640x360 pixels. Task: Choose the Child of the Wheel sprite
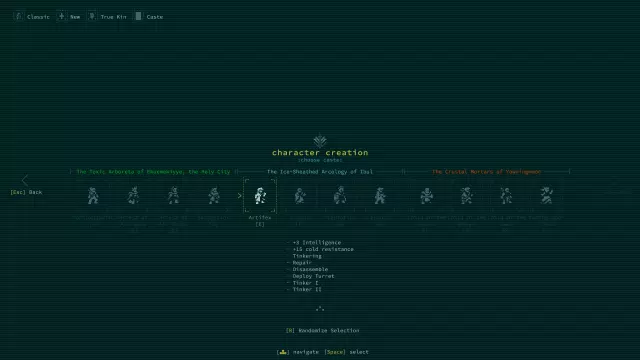[466, 196]
